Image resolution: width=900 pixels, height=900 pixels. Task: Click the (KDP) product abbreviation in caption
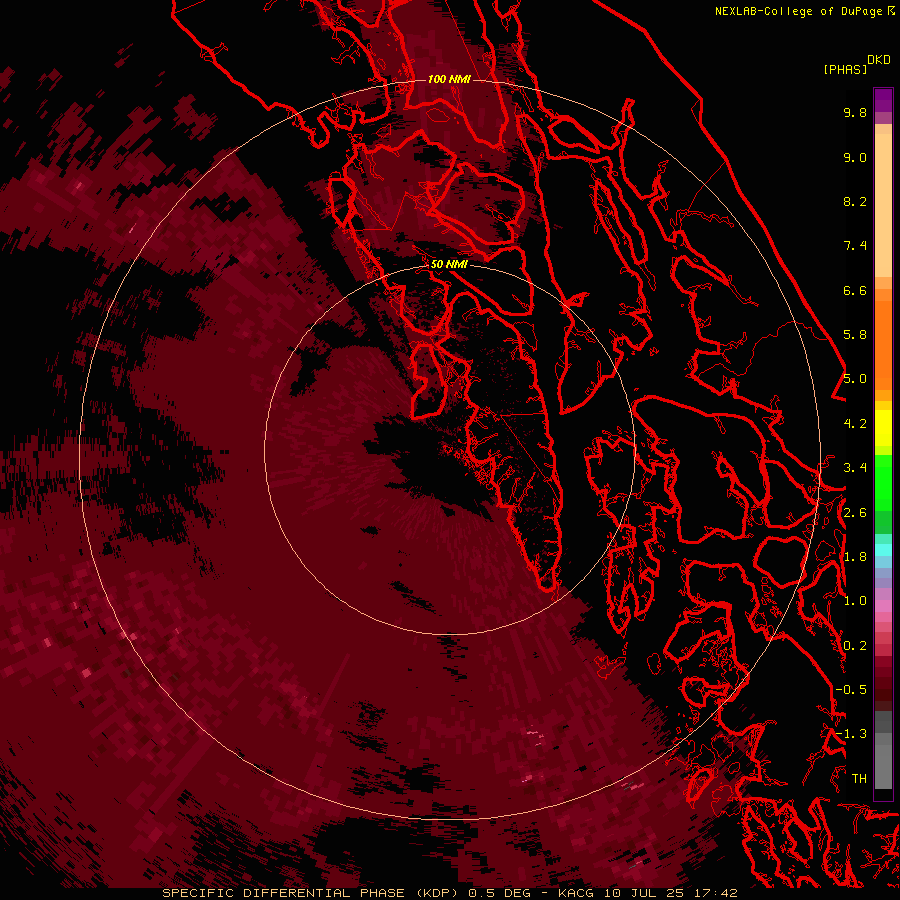coord(437,893)
